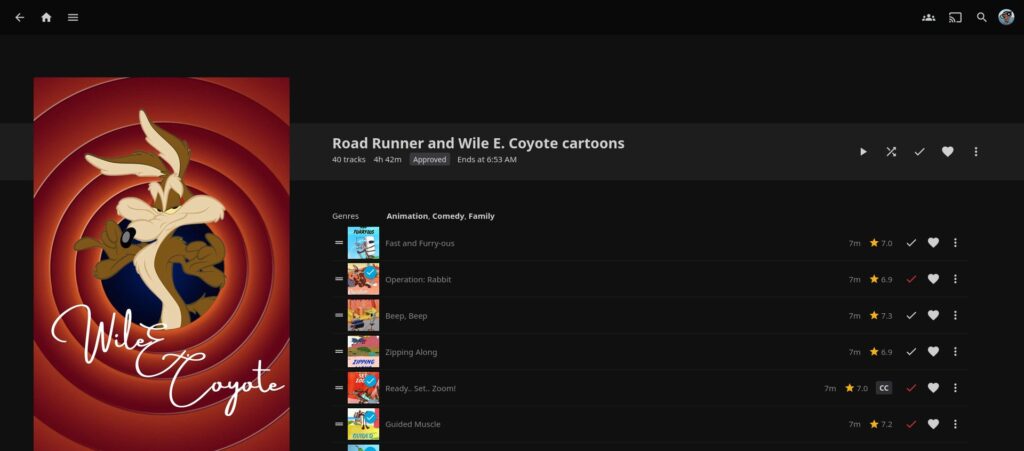Open Ready.. Set.. Zoom! thumbnail
The image size is (1024, 451).
(363, 388)
